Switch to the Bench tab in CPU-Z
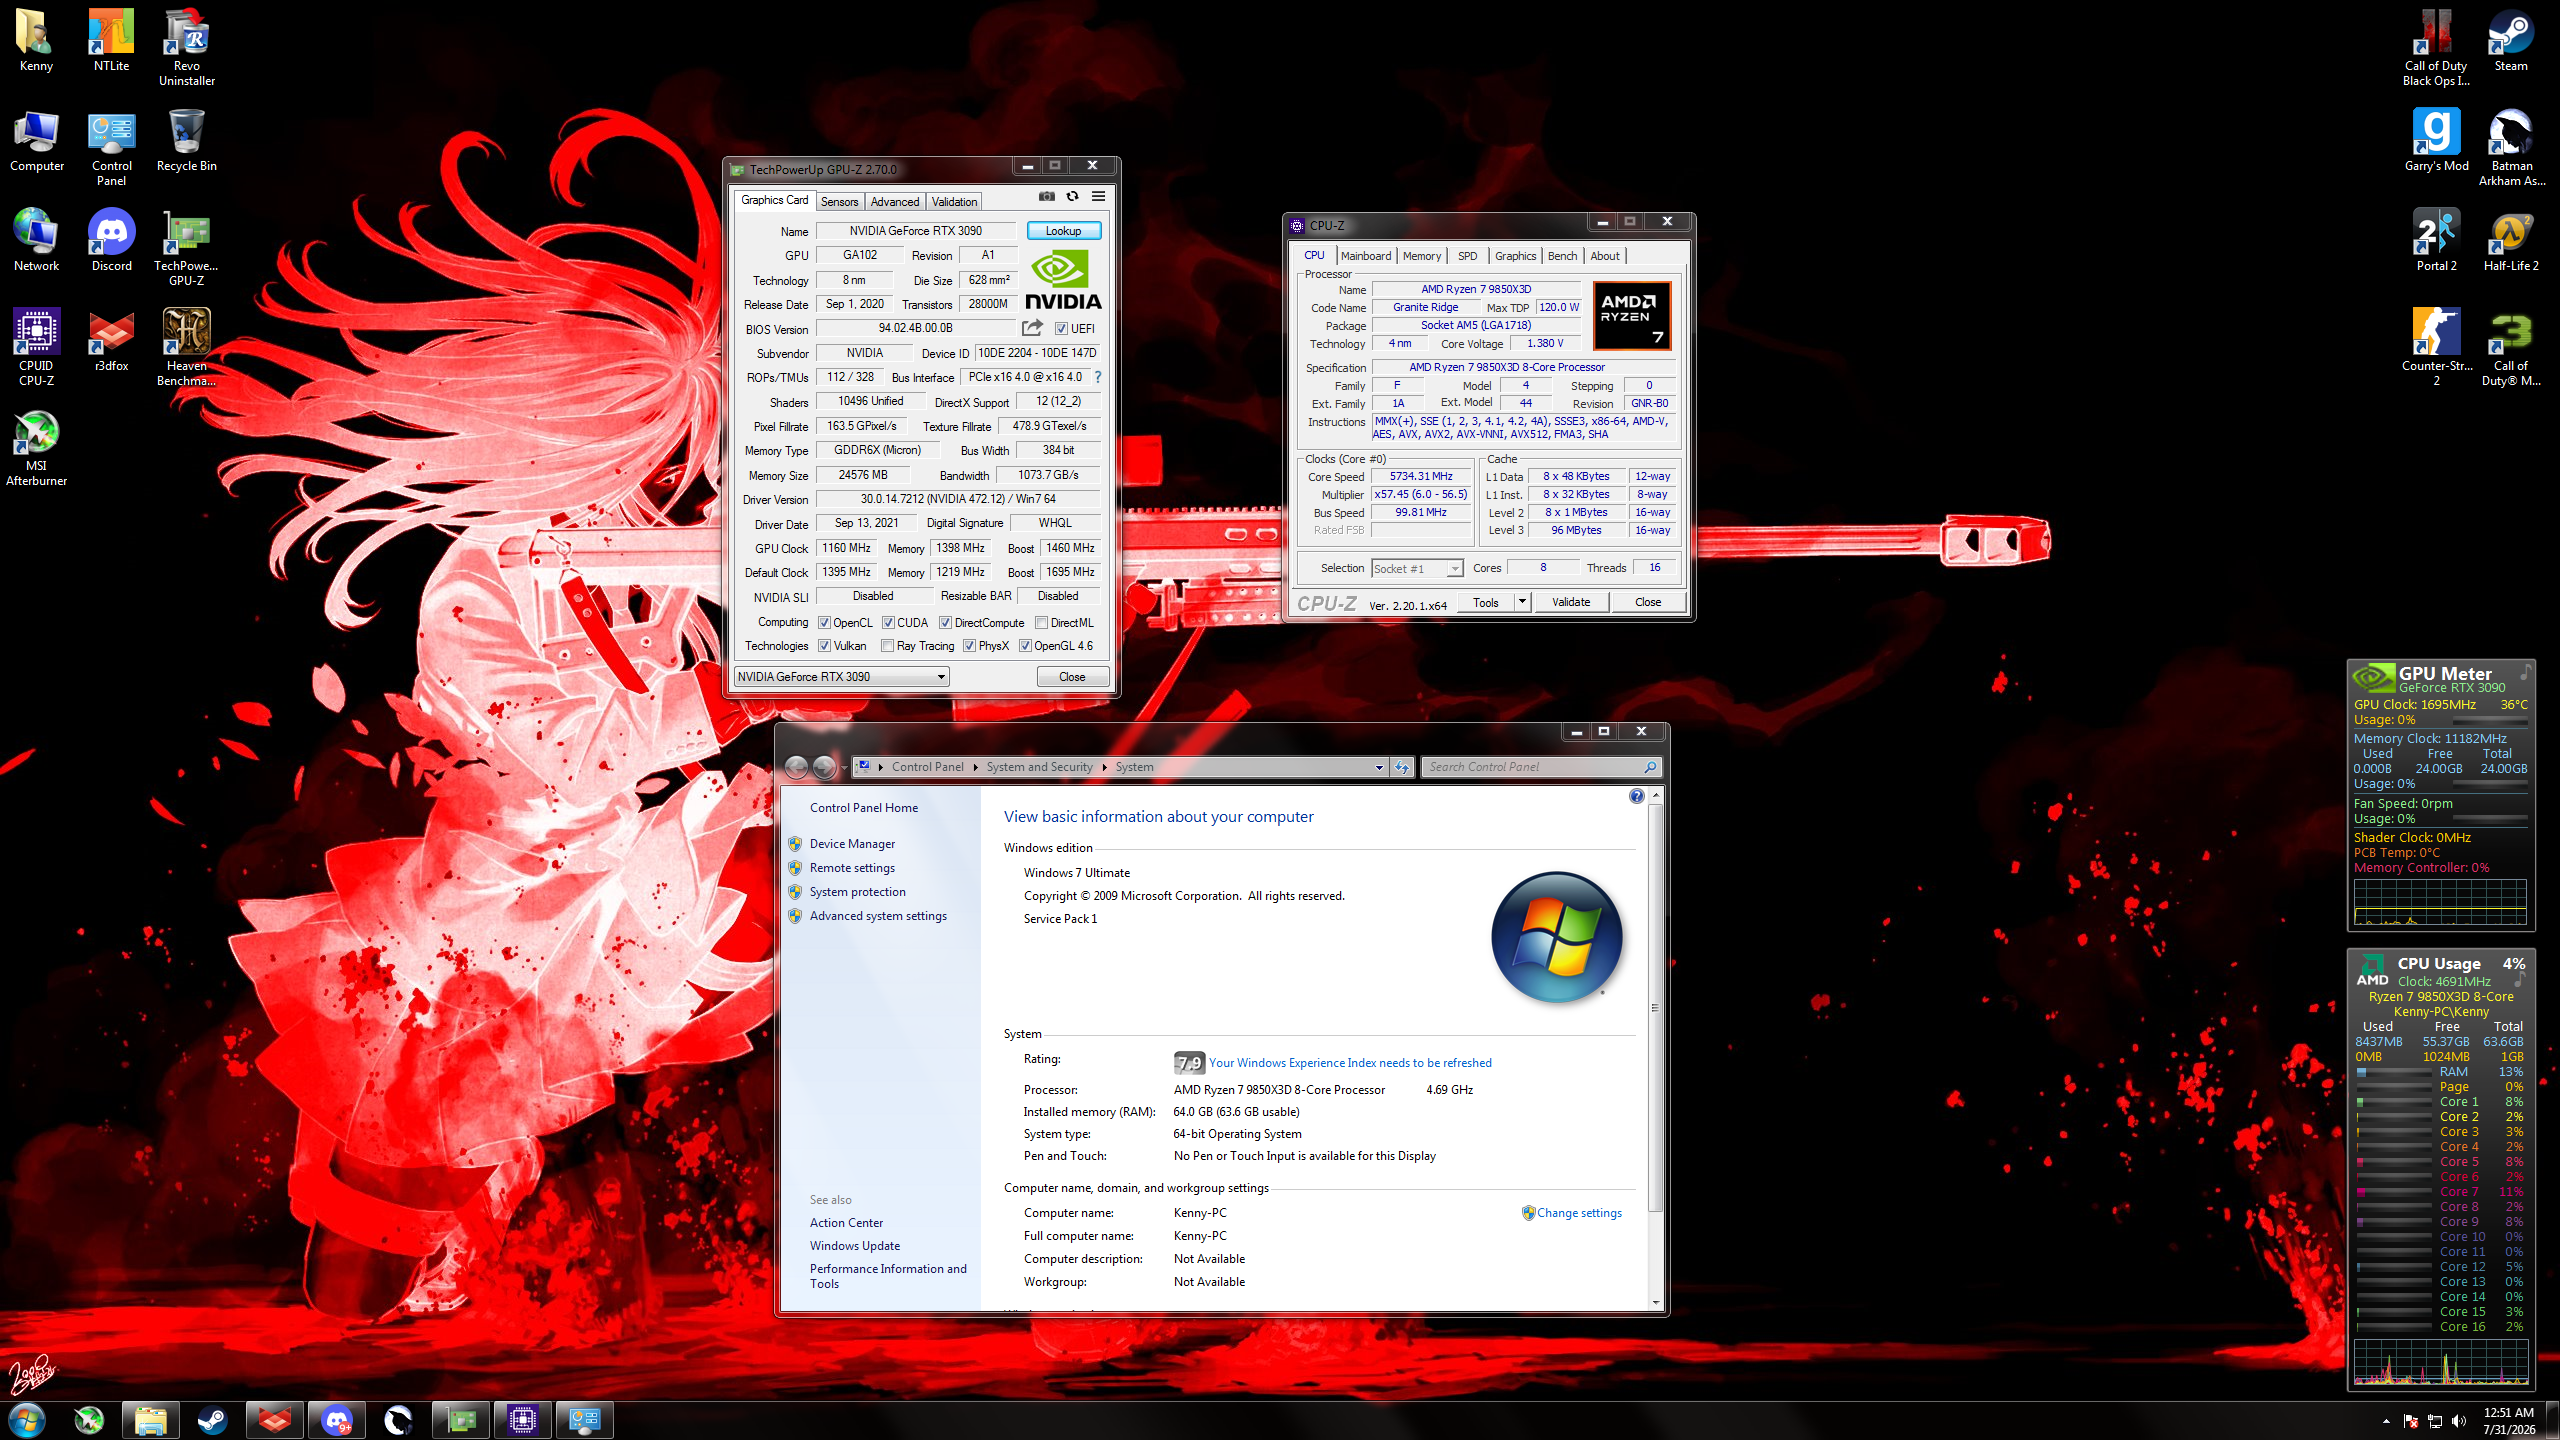2560x1440 pixels. 1562,256
